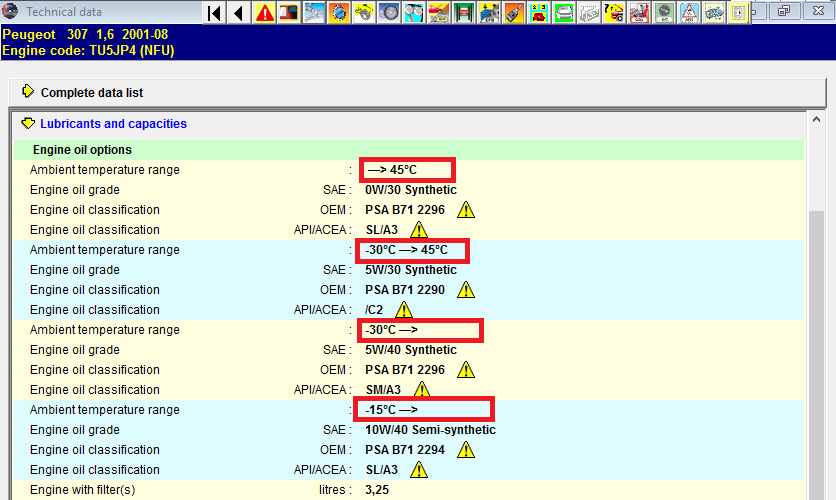
Task: Click warning icon beside PSA B71 2290
Action: 466,289
